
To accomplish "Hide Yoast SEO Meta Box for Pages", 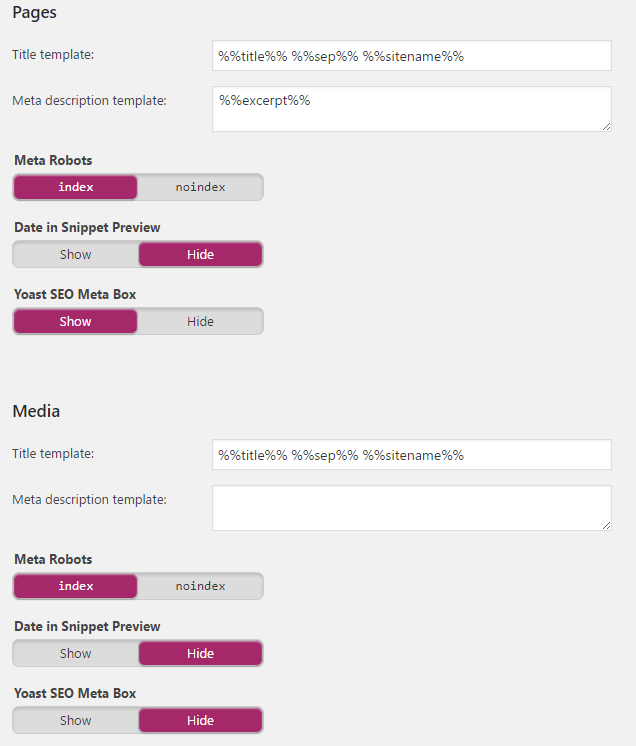I will [x=200, y=321].
